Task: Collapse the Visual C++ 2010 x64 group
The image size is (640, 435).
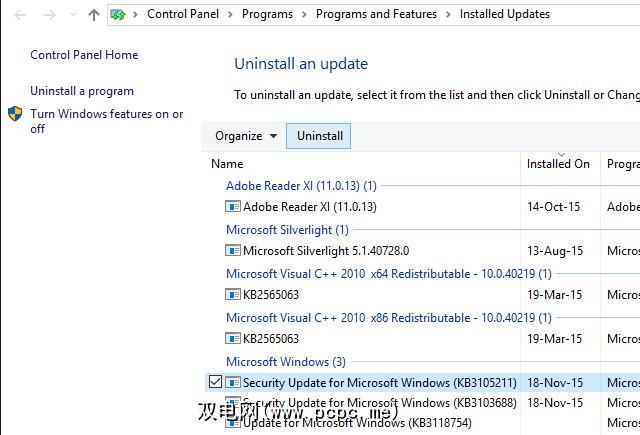Action: pos(389,274)
